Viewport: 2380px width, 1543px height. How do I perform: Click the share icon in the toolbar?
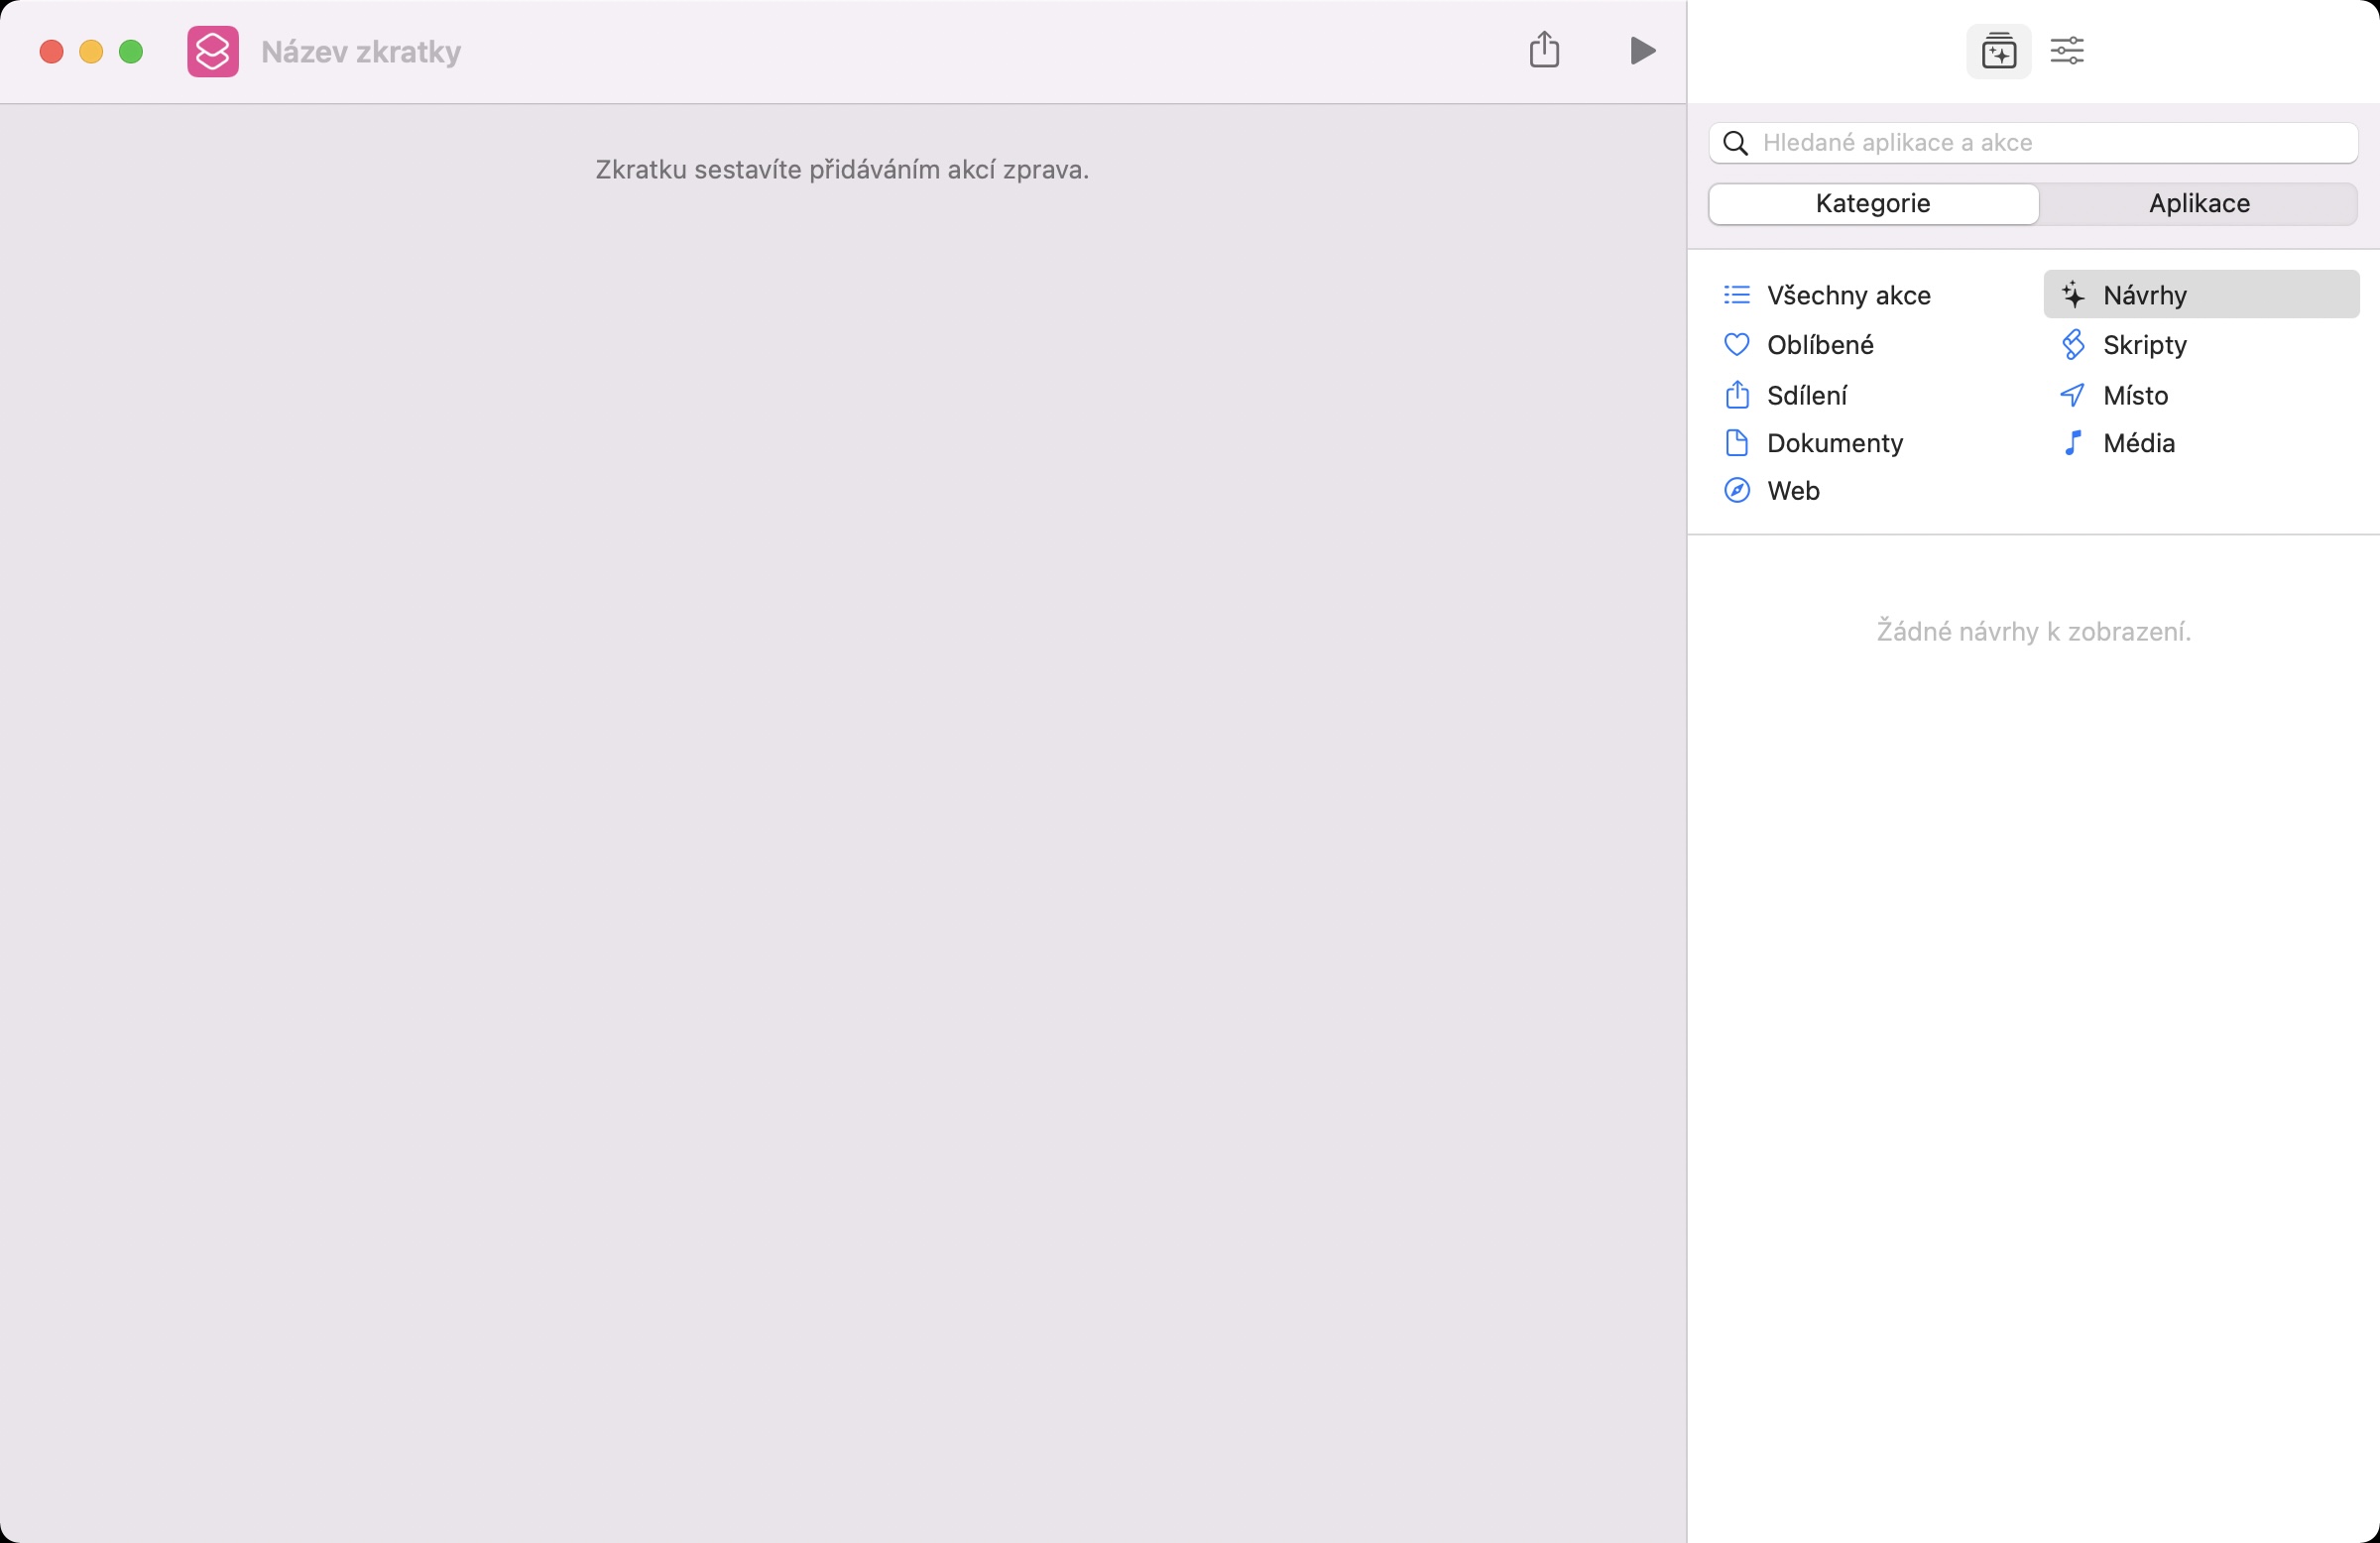[x=1543, y=50]
